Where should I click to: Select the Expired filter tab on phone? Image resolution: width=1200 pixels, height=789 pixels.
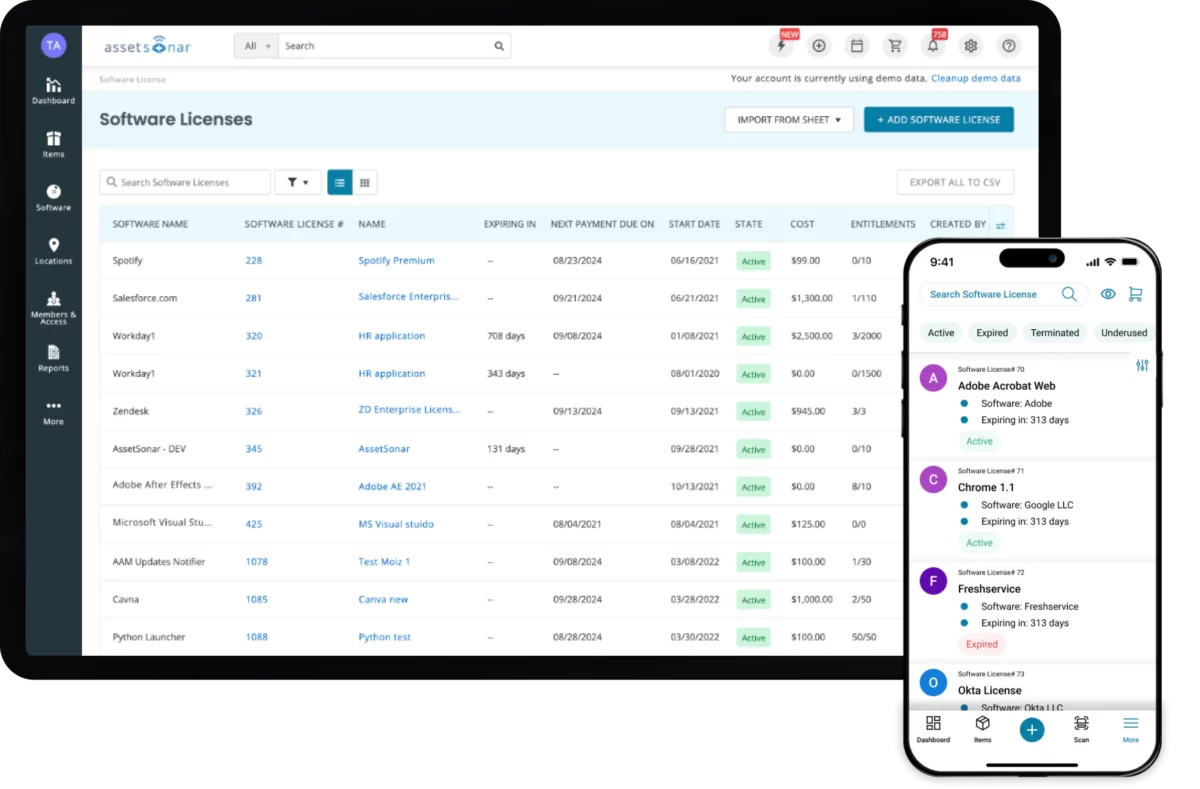tap(992, 333)
